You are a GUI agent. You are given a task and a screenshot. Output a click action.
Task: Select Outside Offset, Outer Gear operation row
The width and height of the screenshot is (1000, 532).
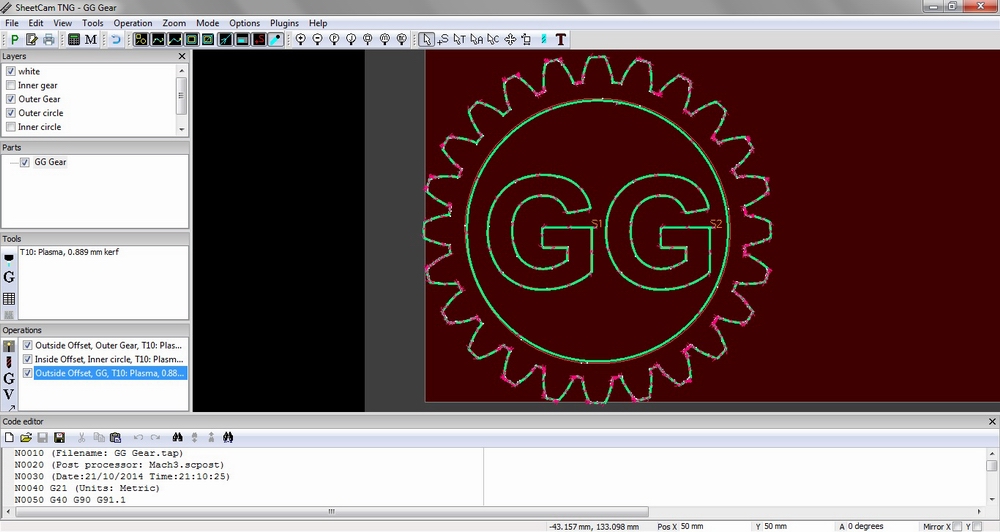108,345
